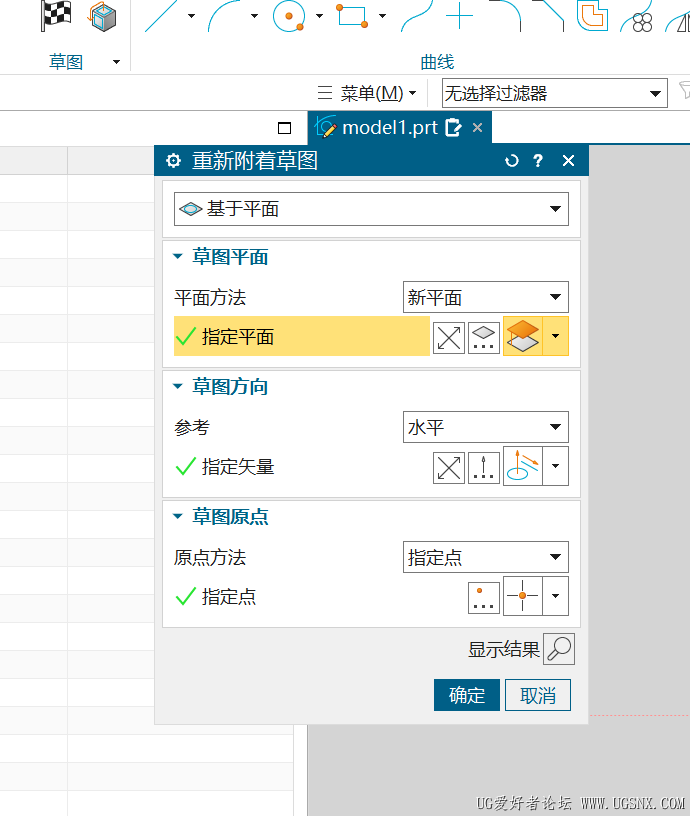Select the Arc tool in curve toolbar
The width and height of the screenshot is (690, 816).
pyautogui.click(x=225, y=16)
